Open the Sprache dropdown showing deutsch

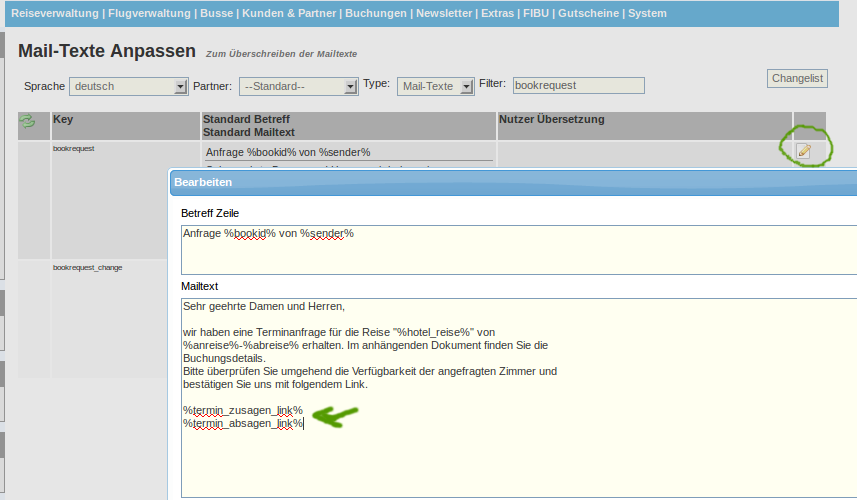[128, 87]
